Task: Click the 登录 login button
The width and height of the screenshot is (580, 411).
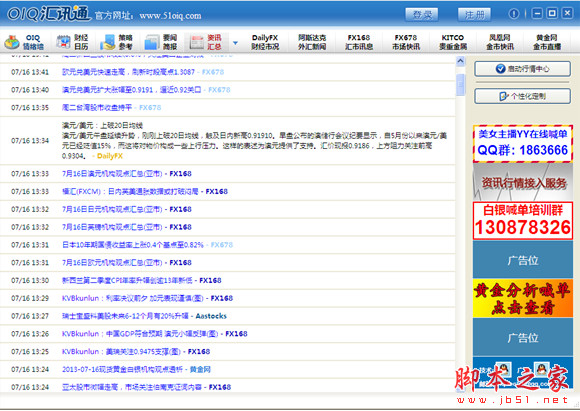Action: 422,15
